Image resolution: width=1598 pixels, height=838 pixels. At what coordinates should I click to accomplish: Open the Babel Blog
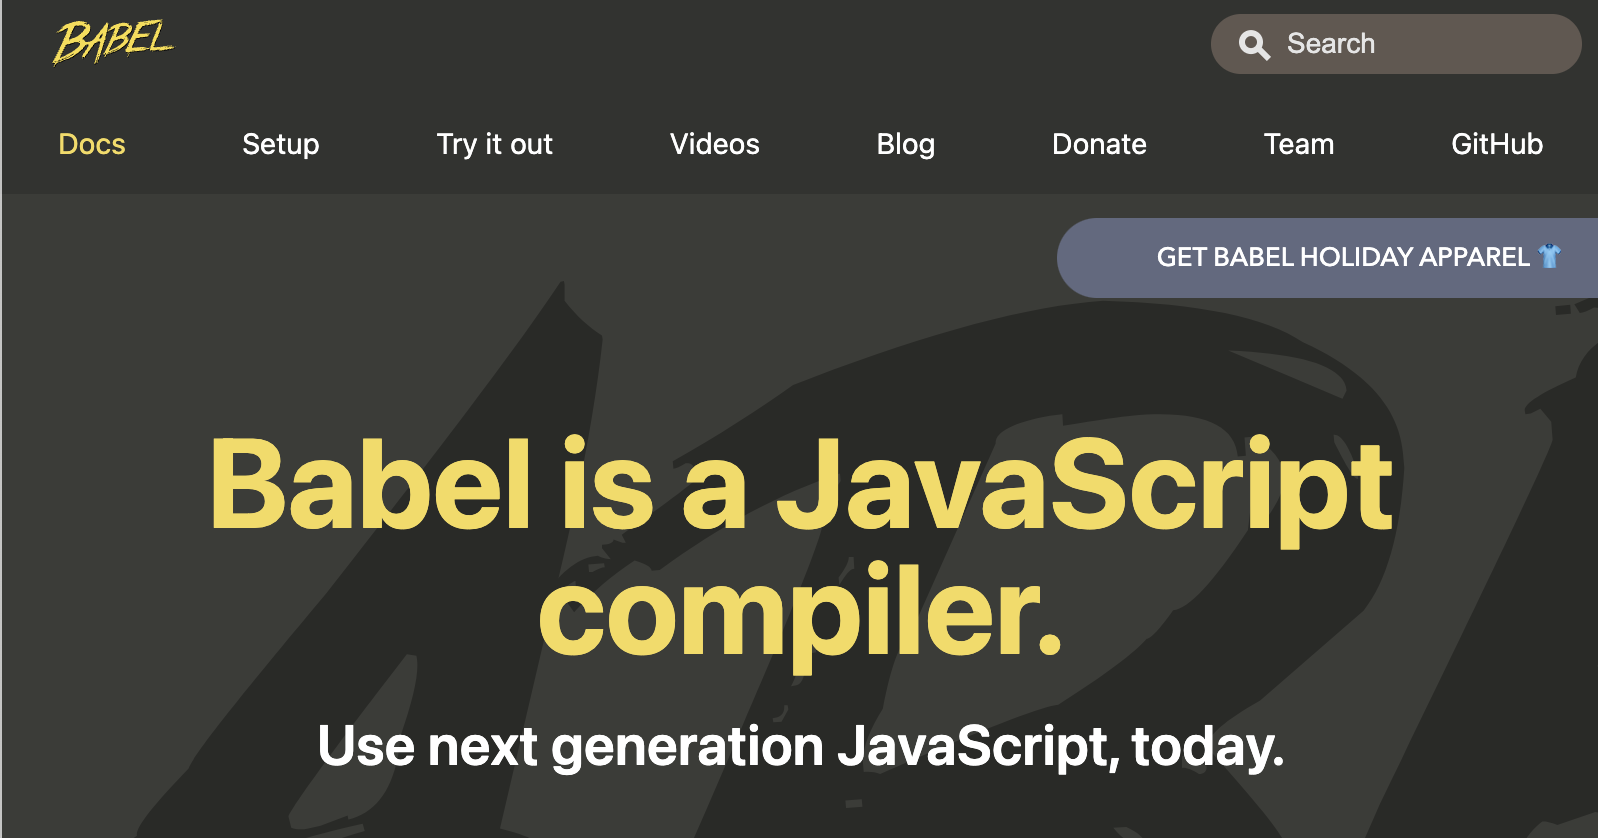[x=905, y=145]
